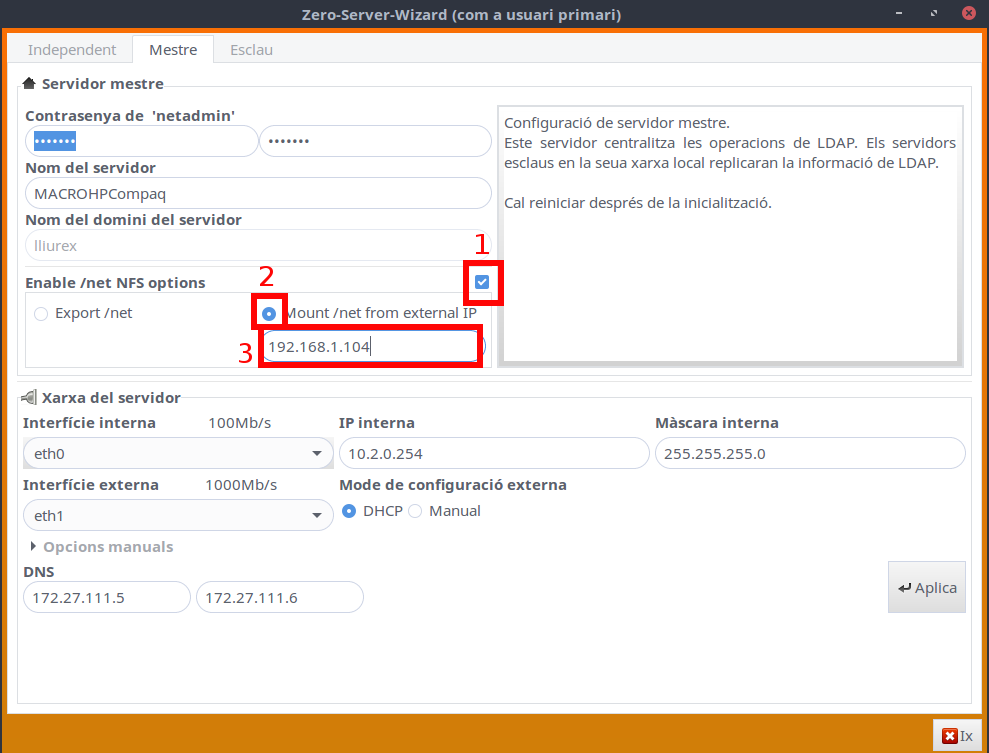Open the Esclau tab
Image resolution: width=989 pixels, height=753 pixels.
tap(251, 50)
